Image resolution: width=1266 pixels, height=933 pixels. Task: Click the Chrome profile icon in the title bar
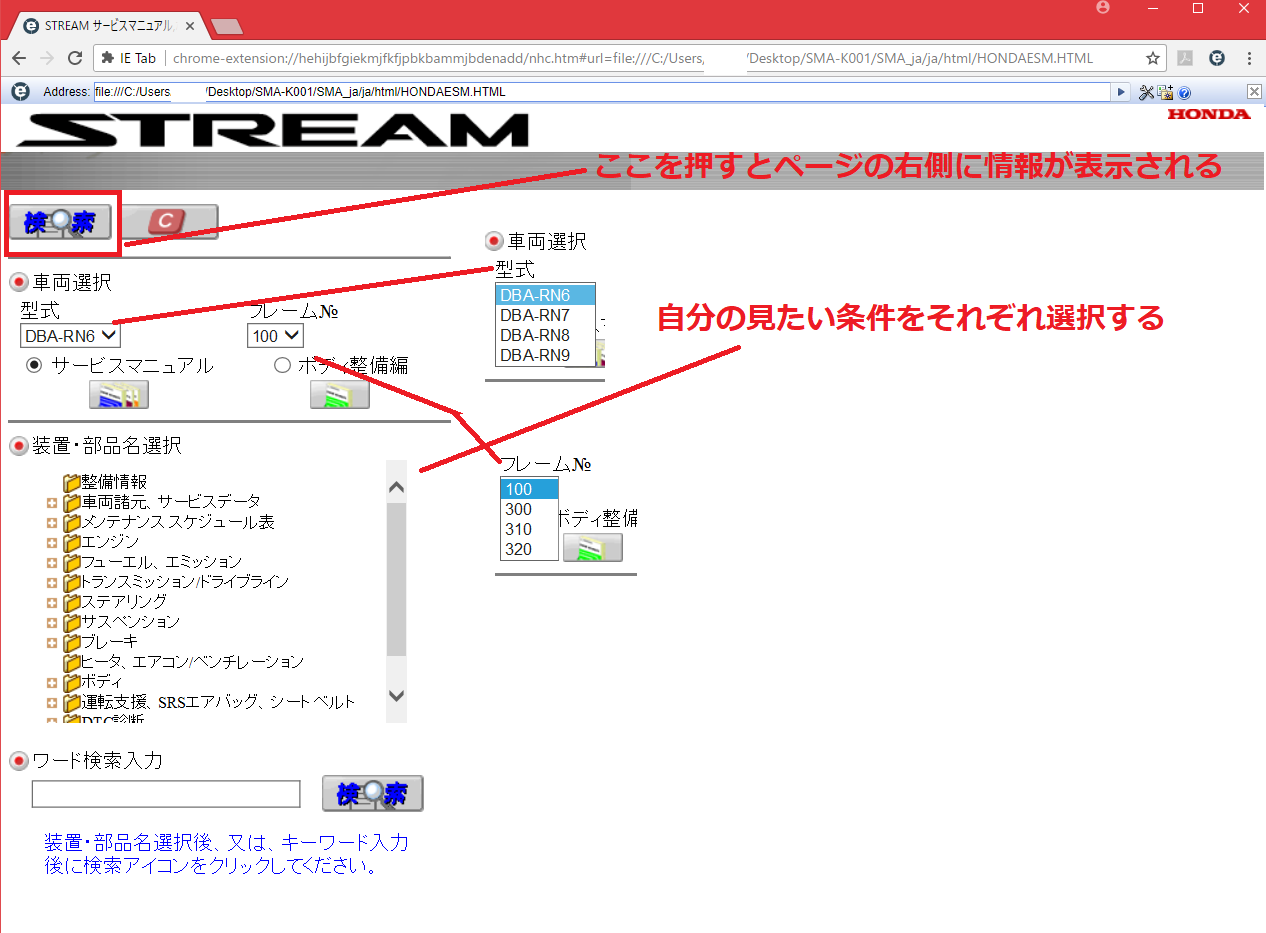click(1104, 8)
